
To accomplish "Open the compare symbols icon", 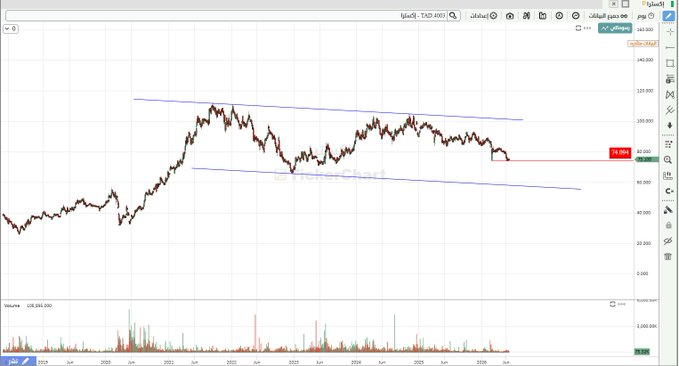I will pyautogui.click(x=526, y=16).
